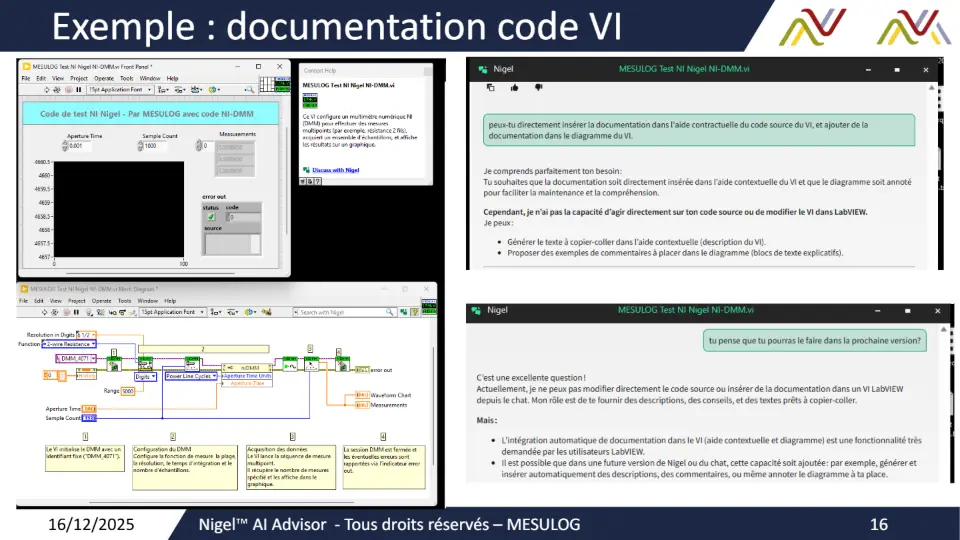Open Resolution in Digits ring constant

click(86, 335)
